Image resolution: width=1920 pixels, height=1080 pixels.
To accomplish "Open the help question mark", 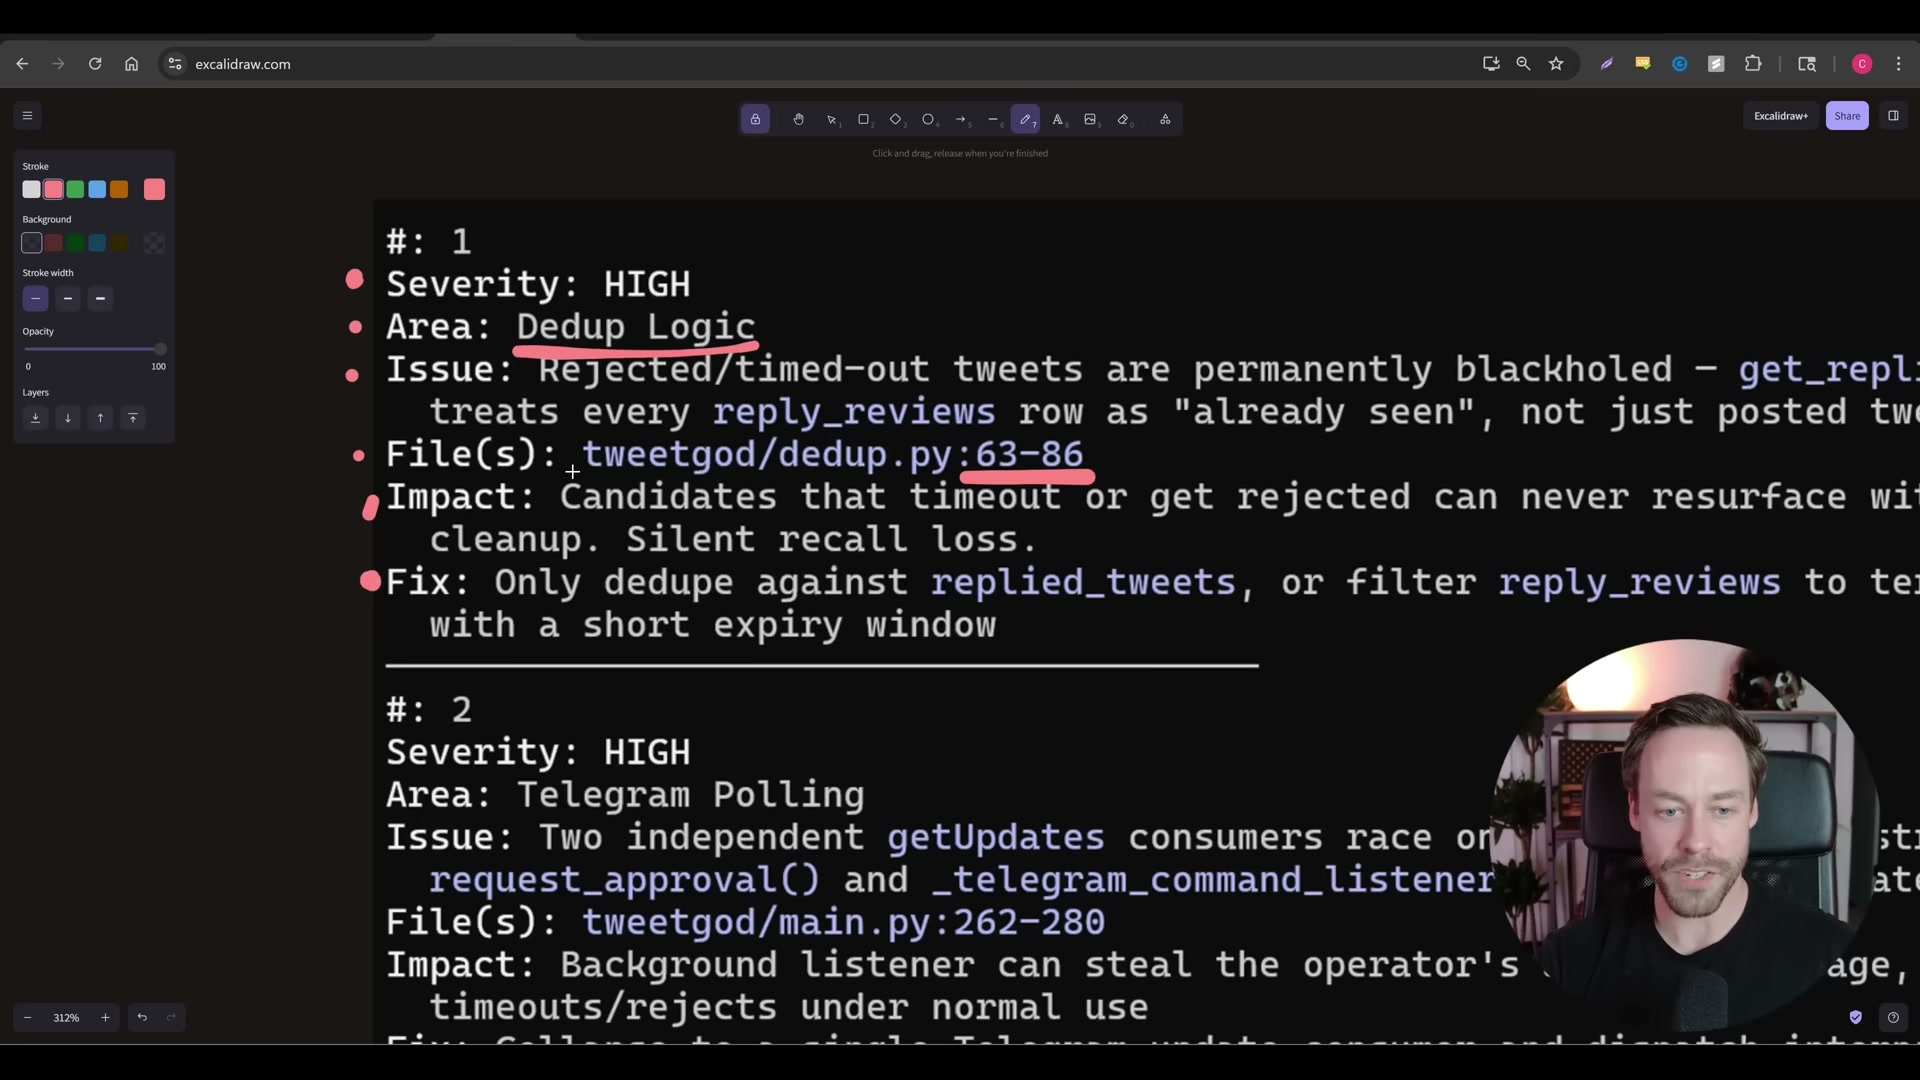I will 1893,1017.
